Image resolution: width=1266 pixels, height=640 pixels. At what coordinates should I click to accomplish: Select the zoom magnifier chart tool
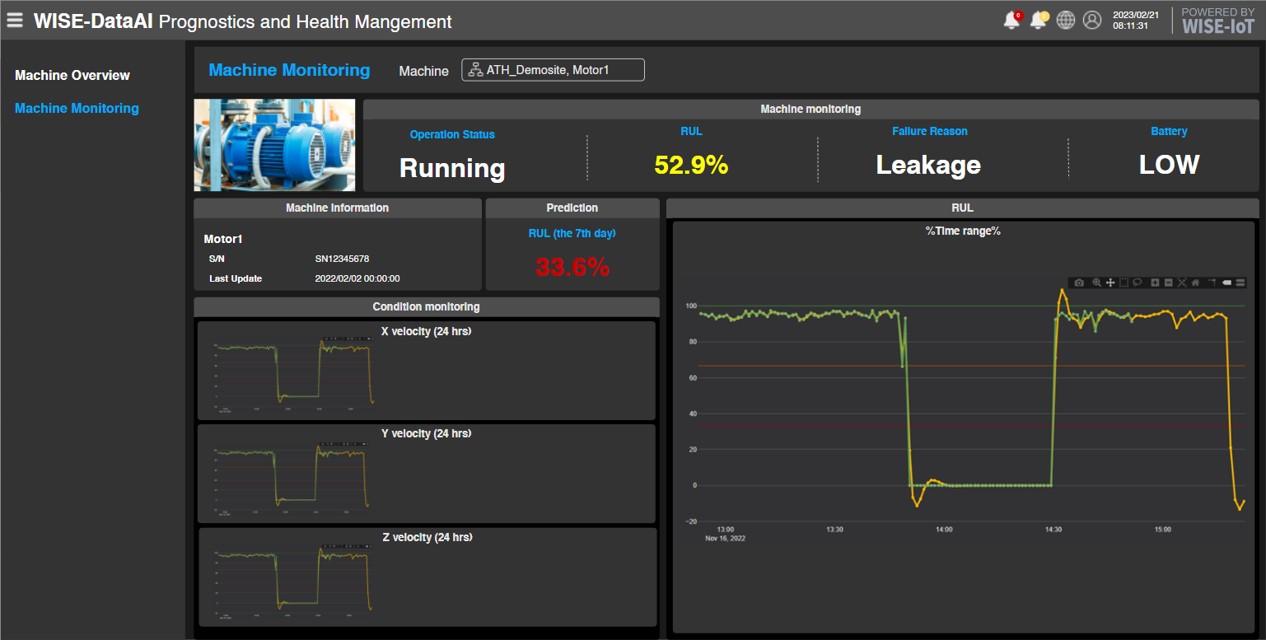(x=1097, y=283)
